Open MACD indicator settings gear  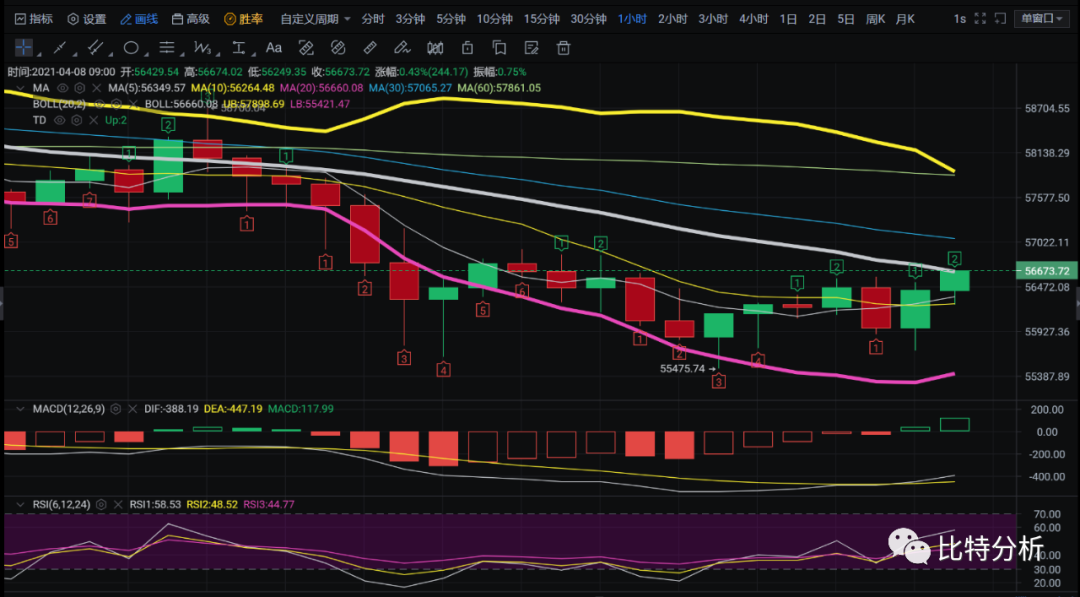tap(116, 409)
